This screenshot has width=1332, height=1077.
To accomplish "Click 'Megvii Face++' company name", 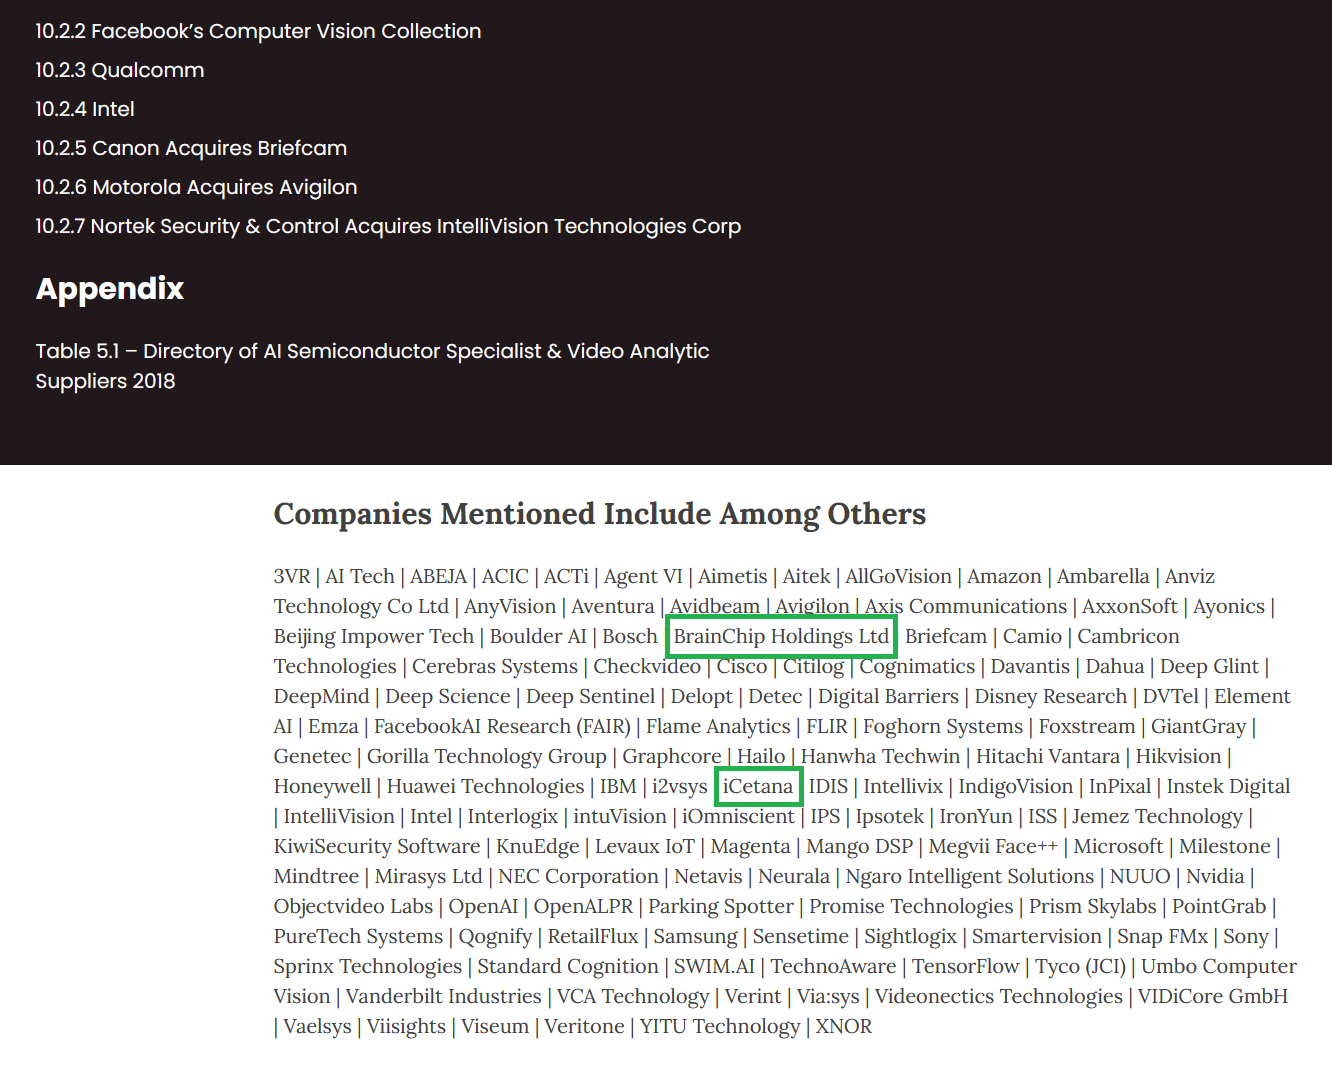I will click(x=992, y=847).
